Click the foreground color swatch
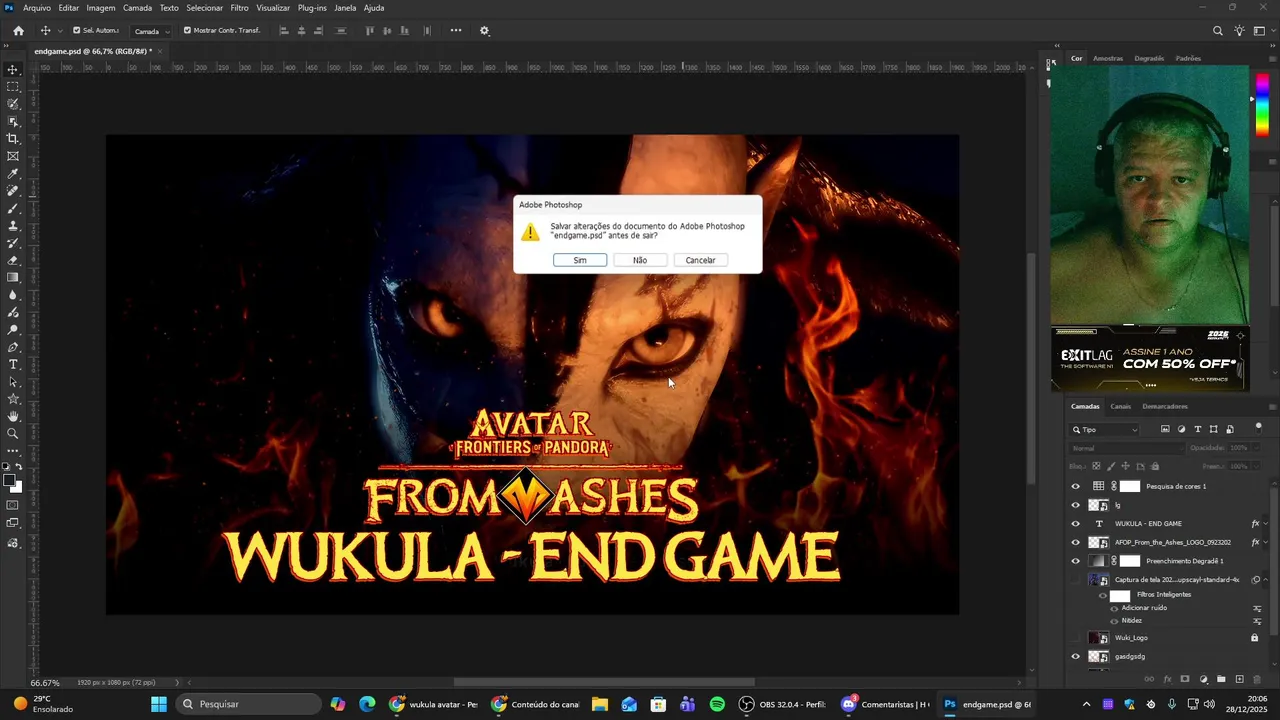 pos(10,481)
